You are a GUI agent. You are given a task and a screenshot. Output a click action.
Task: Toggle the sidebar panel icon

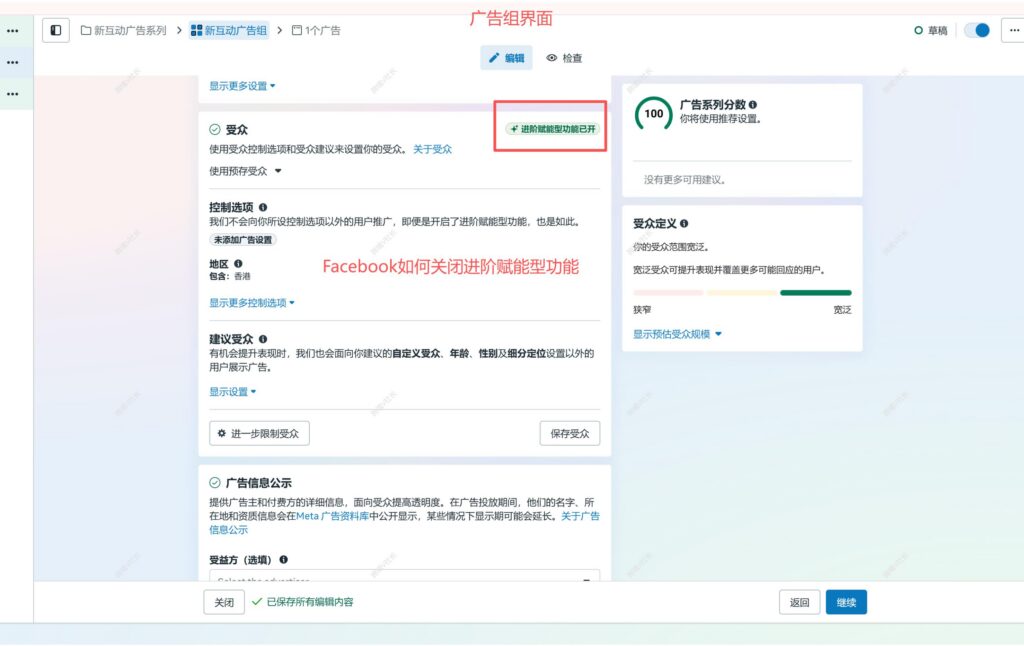(x=56, y=30)
